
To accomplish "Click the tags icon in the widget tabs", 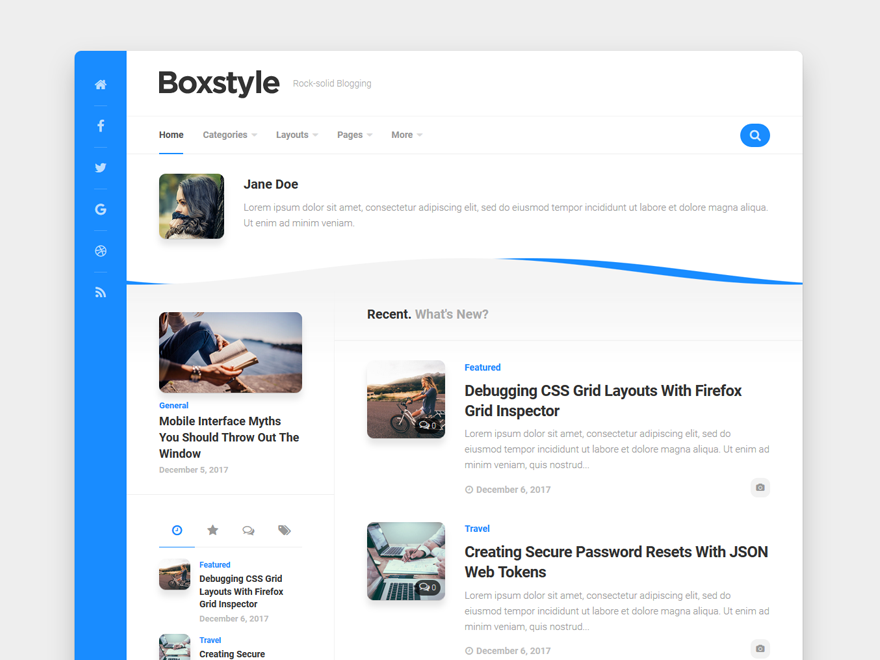I will click(x=284, y=530).
